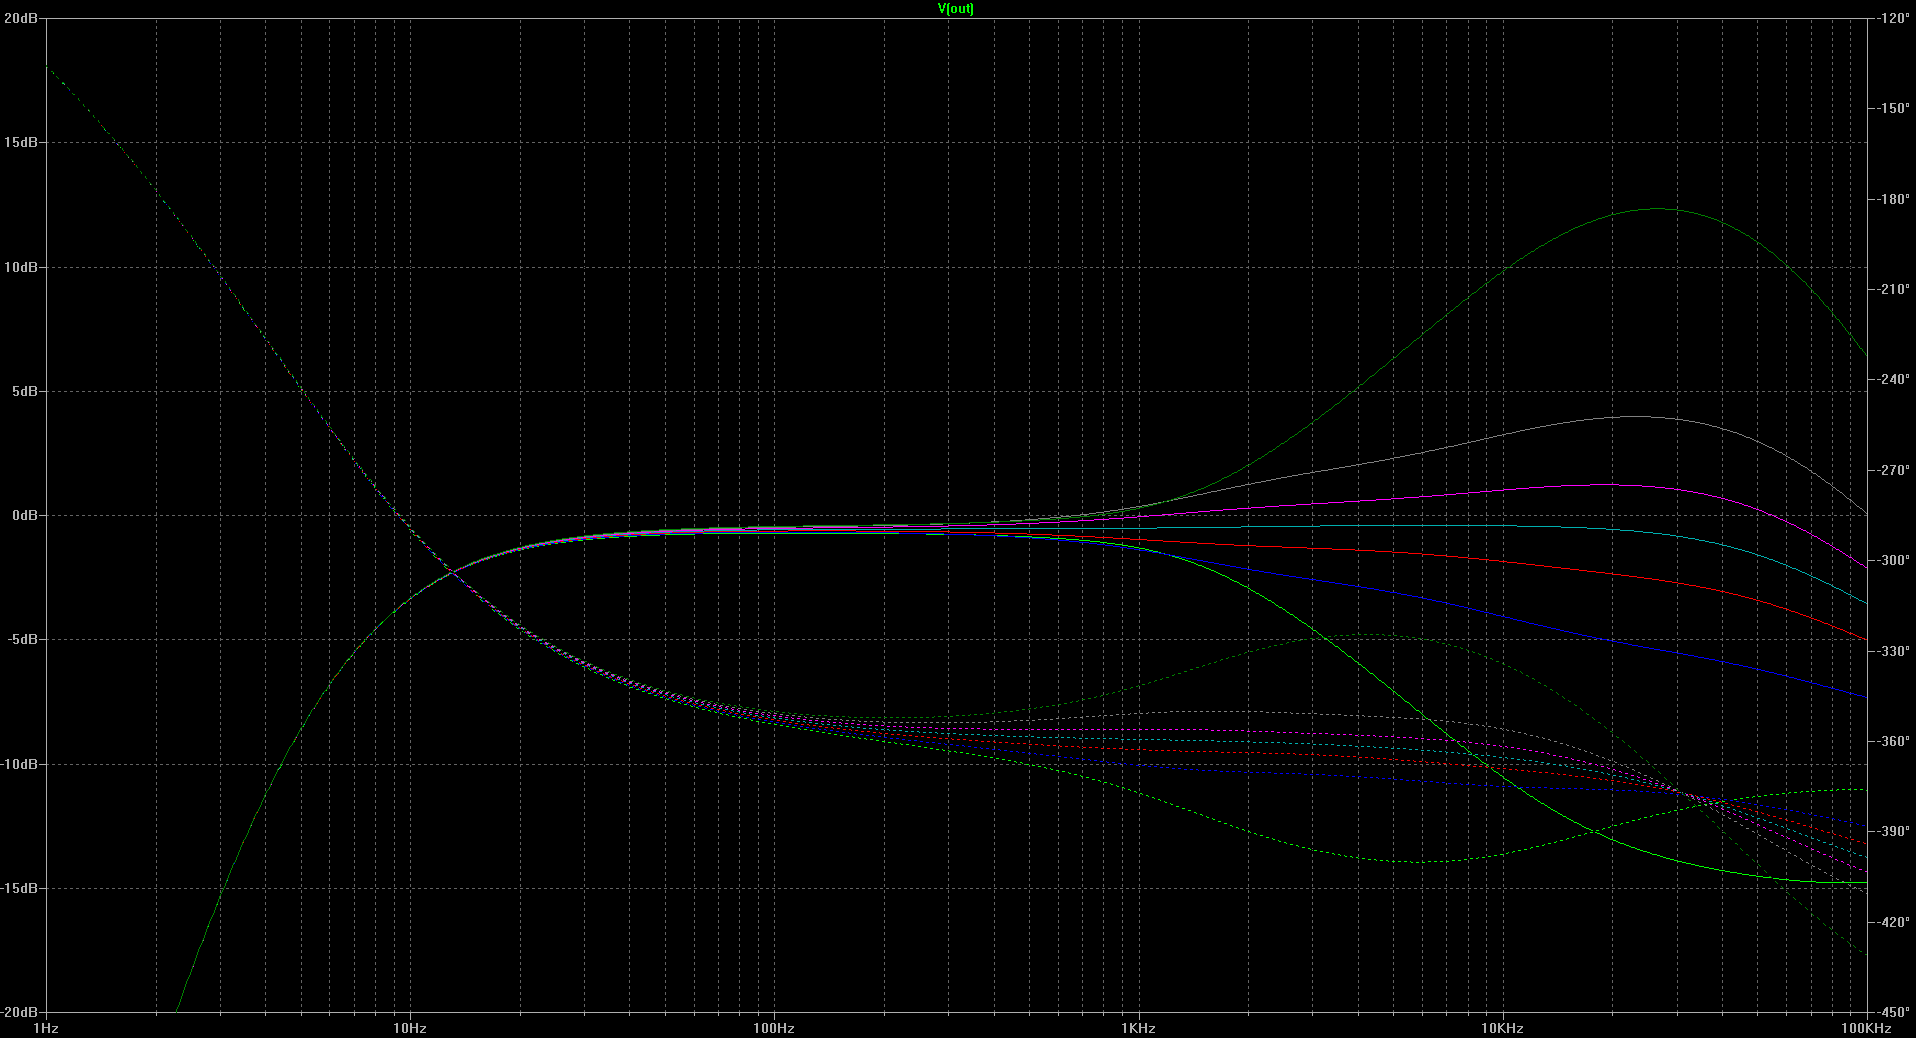
Task: Click the 10dB magnitude axis label
Action: 21,267
